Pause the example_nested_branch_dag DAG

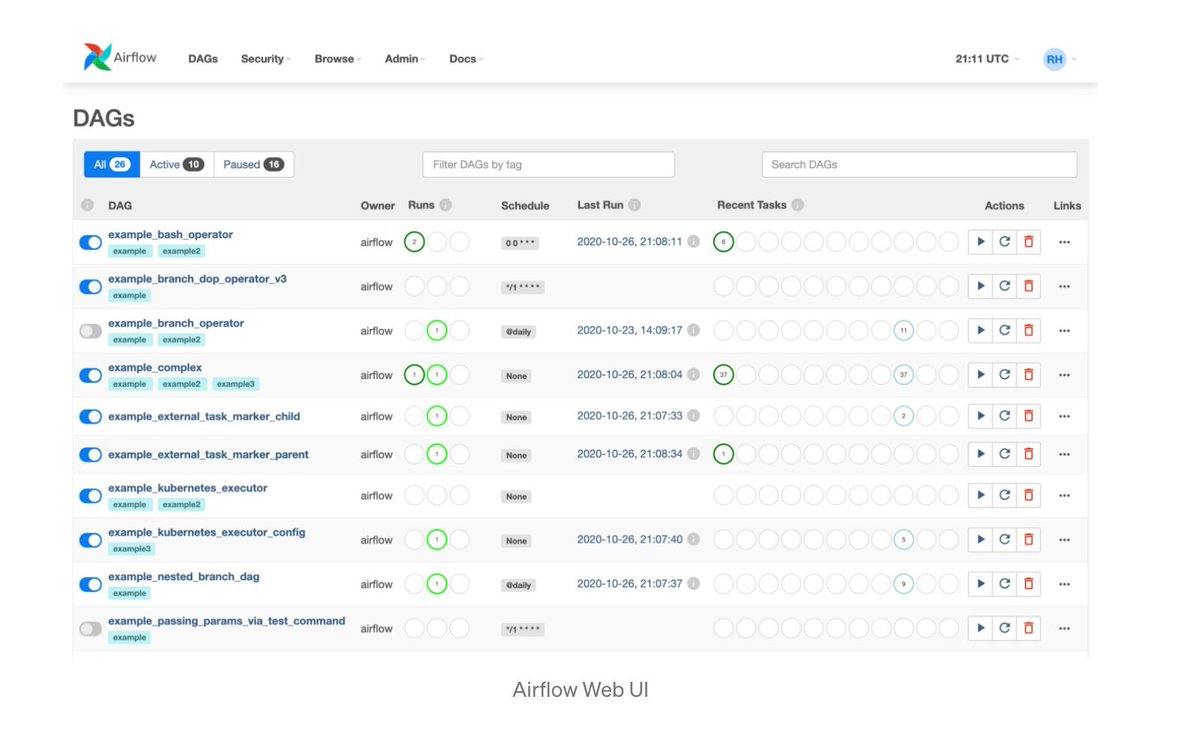[x=90, y=584]
